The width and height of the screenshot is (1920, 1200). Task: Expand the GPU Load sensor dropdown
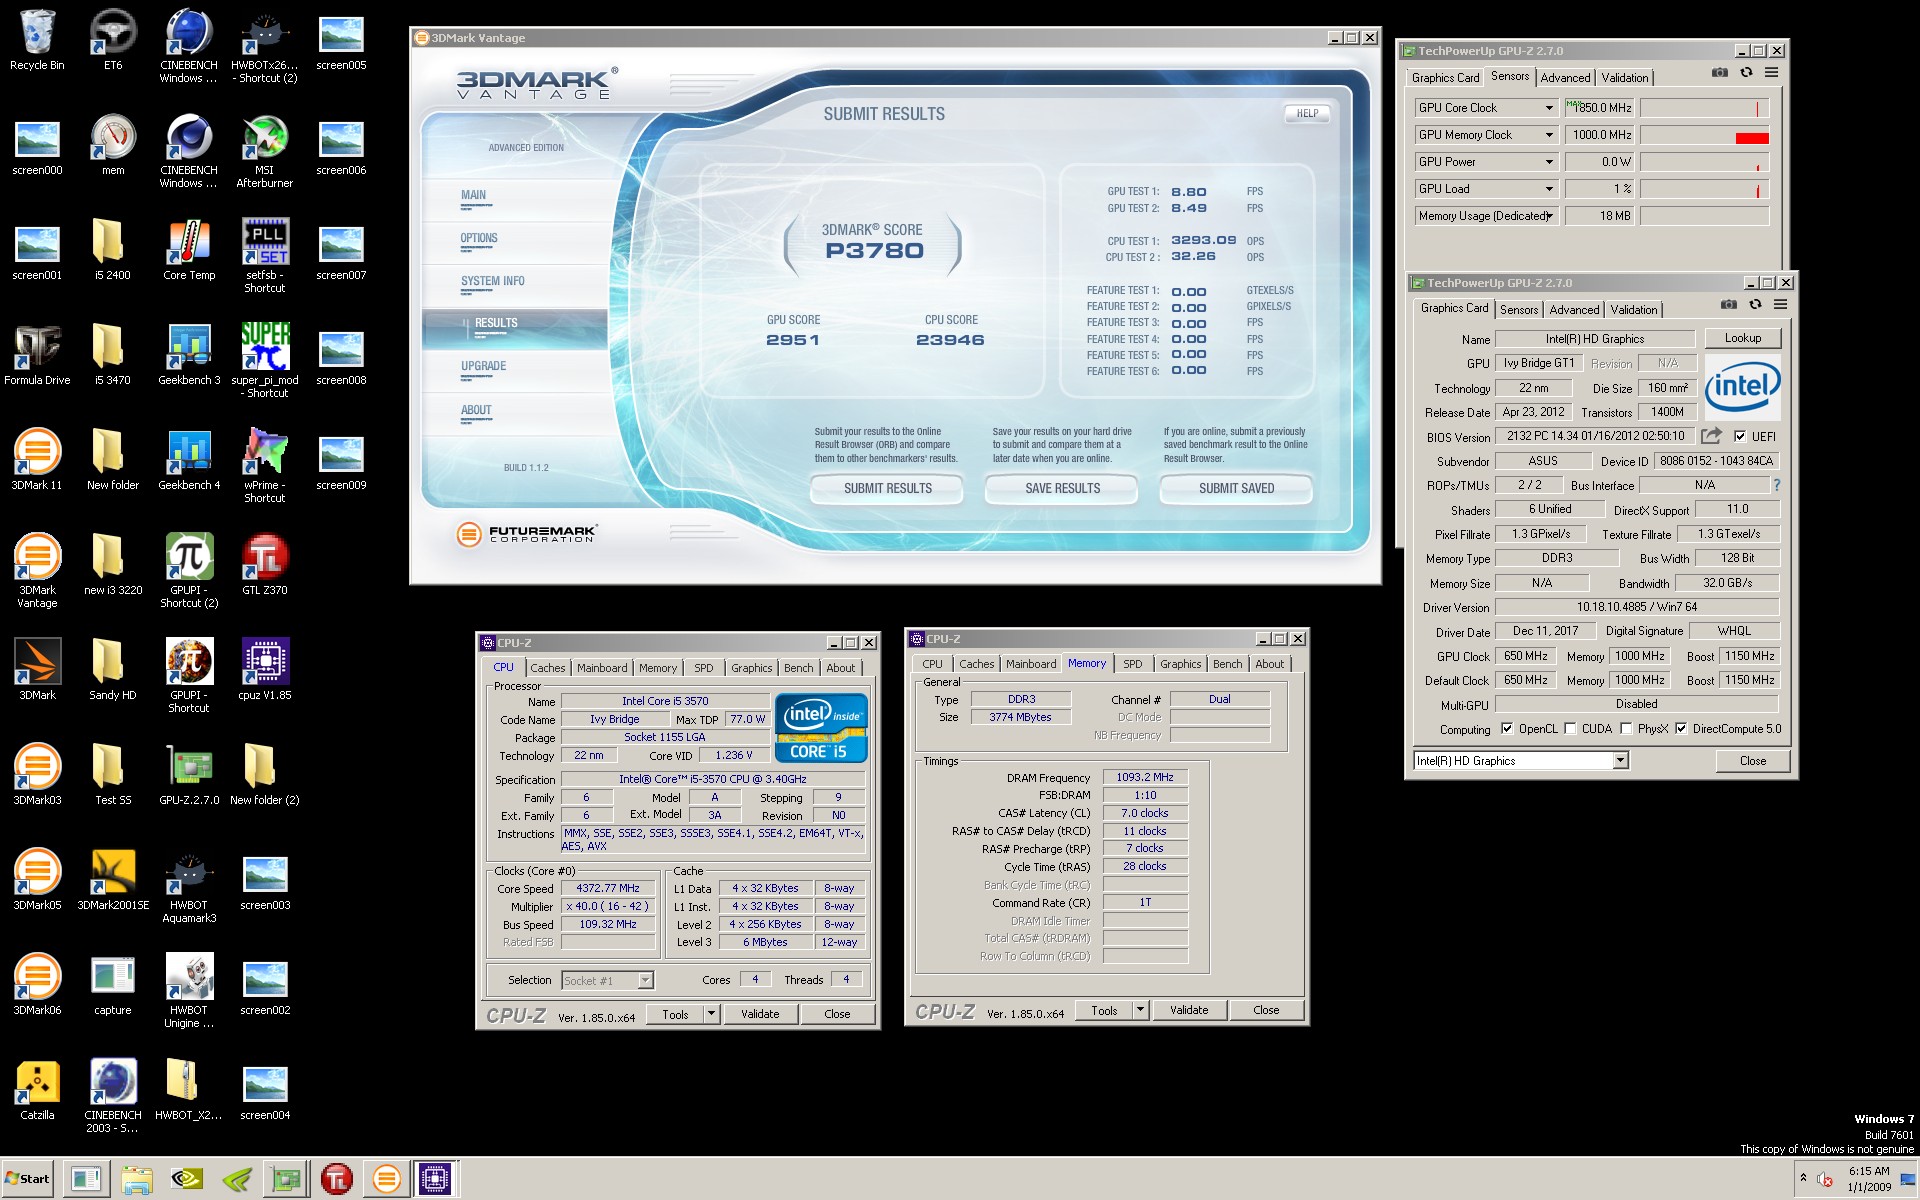tap(1549, 189)
